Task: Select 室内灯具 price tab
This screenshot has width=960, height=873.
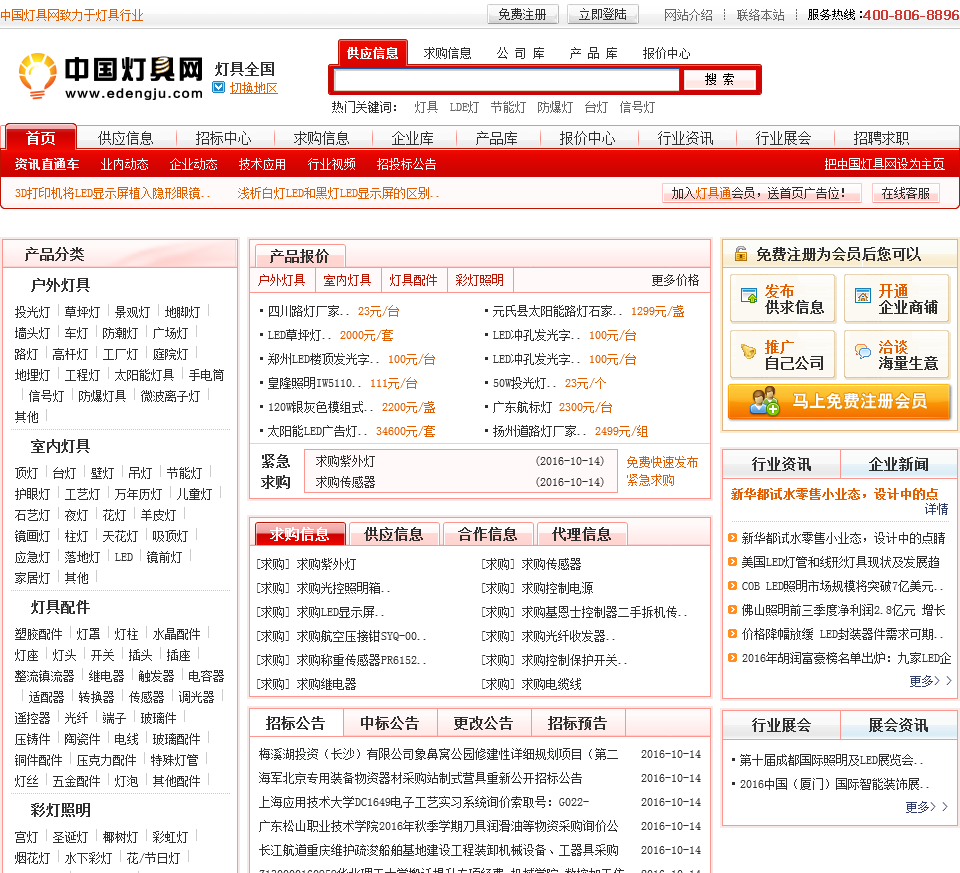Action: pos(348,280)
